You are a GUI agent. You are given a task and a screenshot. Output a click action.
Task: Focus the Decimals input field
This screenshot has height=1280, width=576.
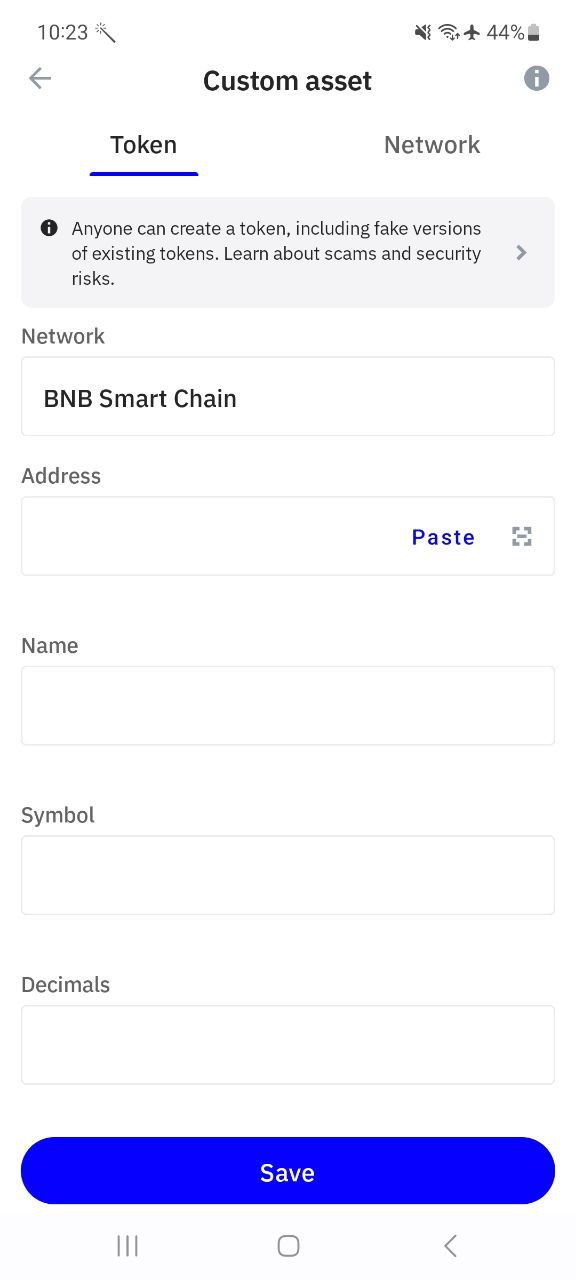click(x=288, y=1044)
